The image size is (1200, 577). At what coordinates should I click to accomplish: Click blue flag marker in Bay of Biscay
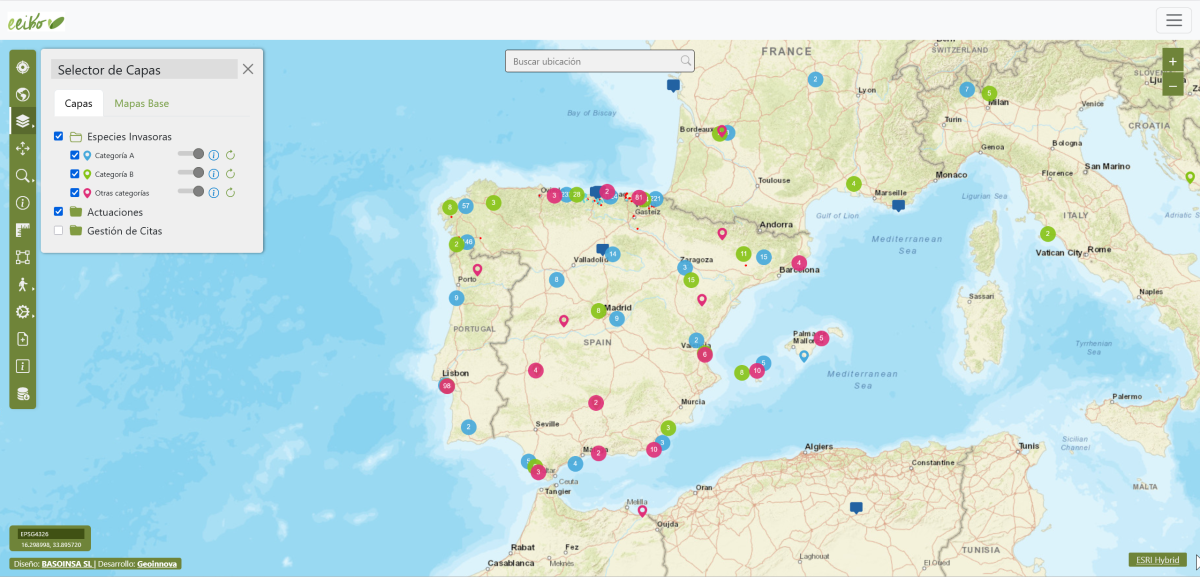[674, 86]
